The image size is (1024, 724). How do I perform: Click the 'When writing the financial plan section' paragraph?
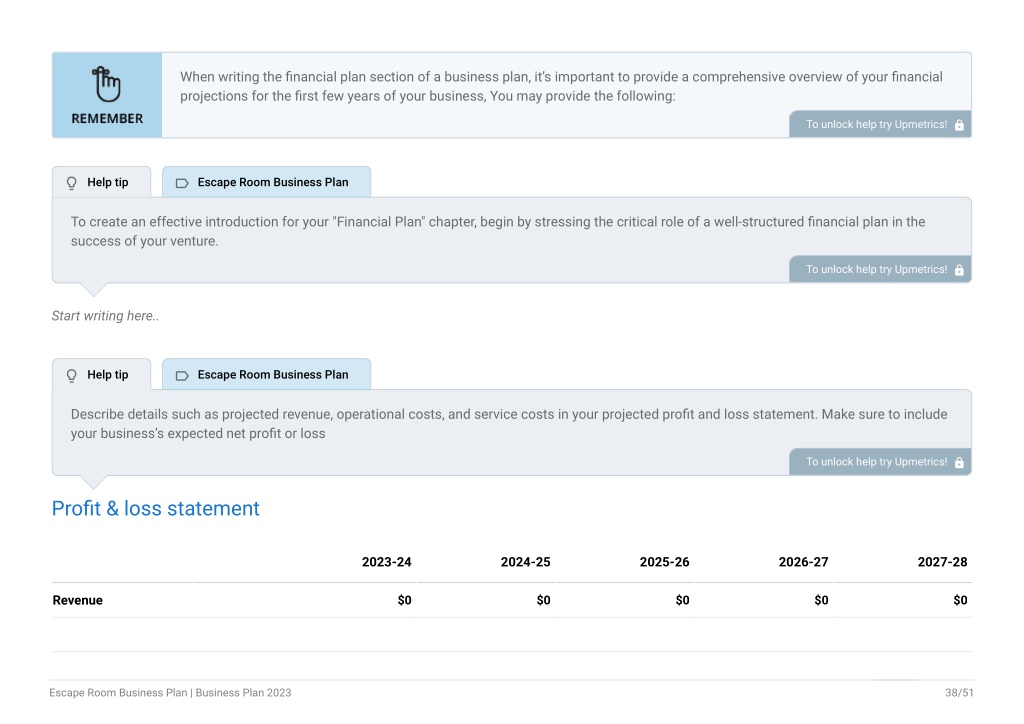click(x=561, y=86)
